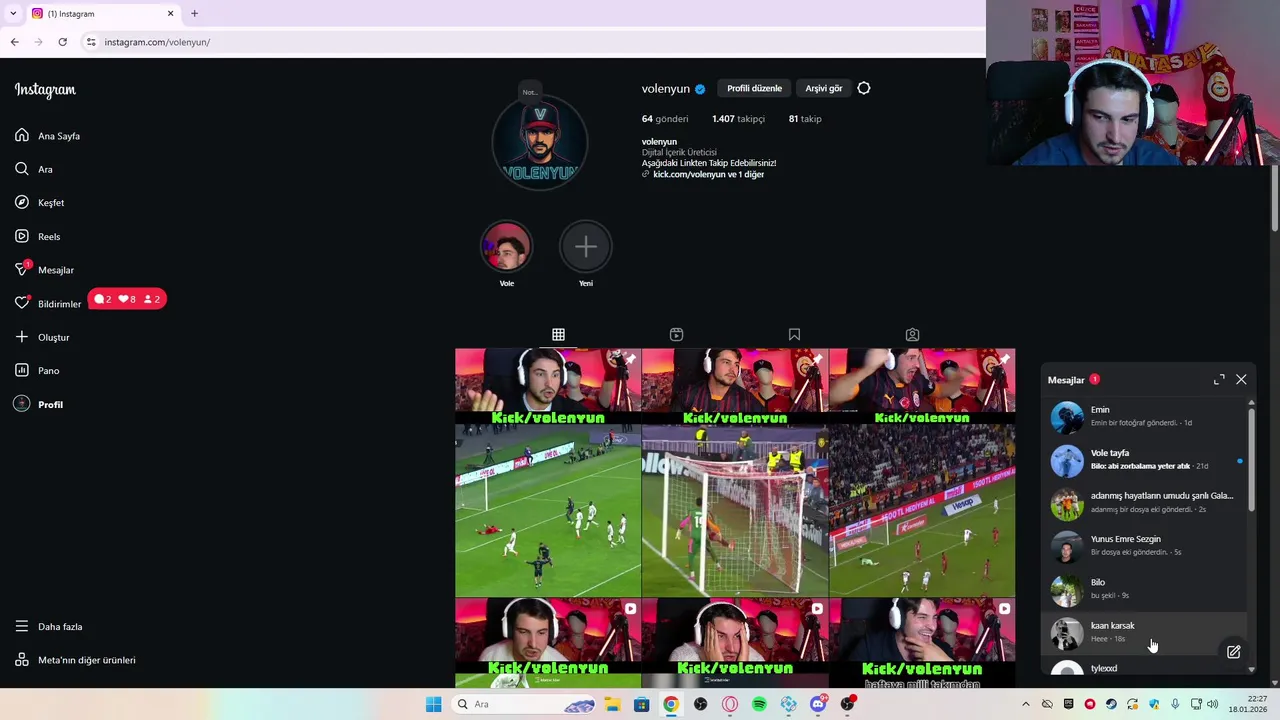
Task: Open Reels from sidebar
Action: click(37, 236)
